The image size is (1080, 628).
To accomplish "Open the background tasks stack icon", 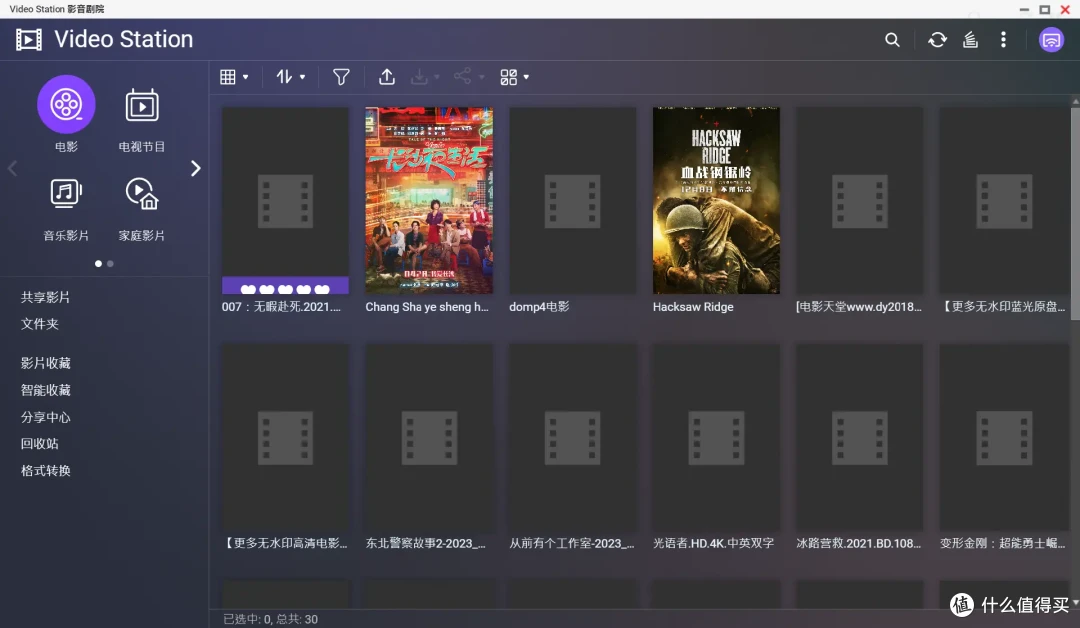I will pos(970,40).
